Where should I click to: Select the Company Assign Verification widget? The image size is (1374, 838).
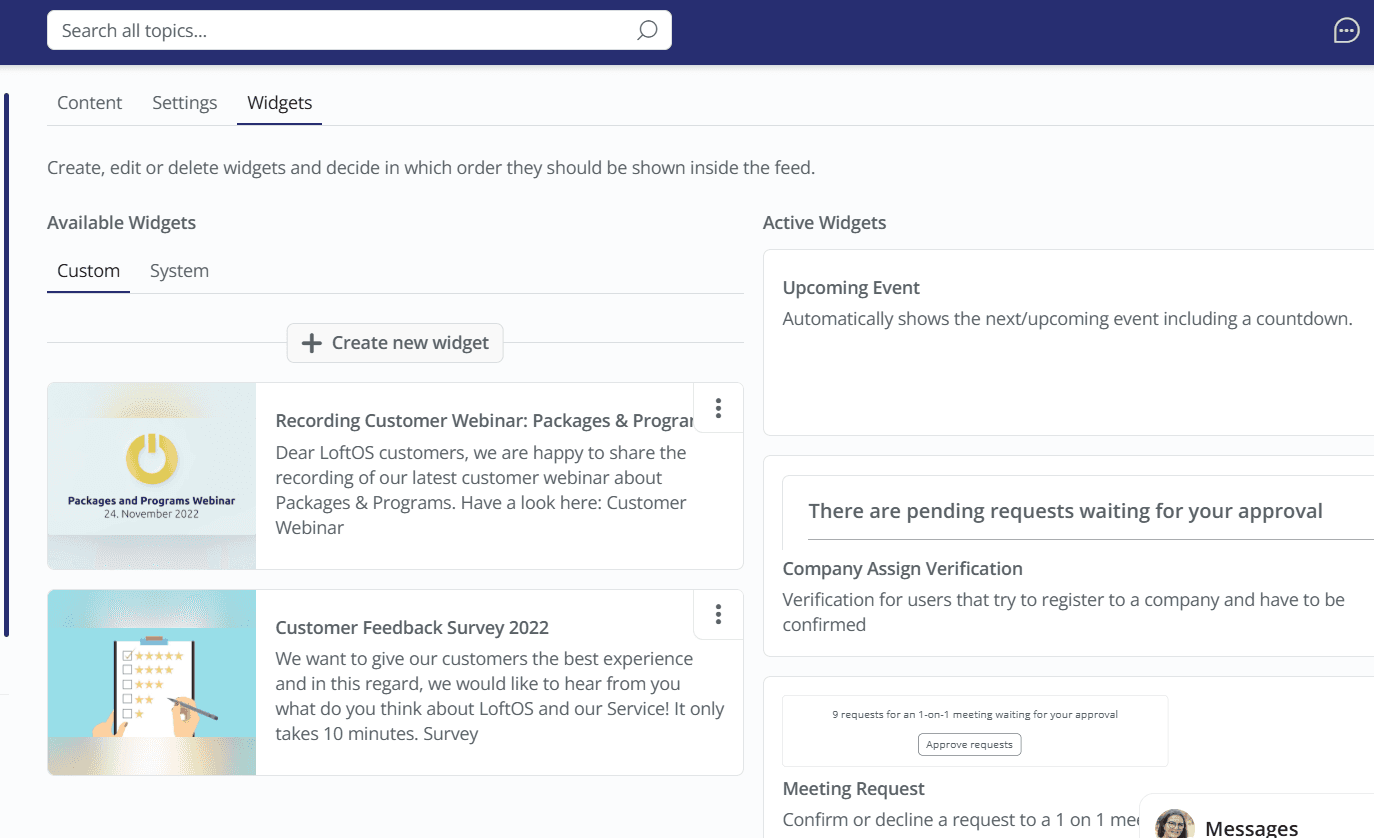pos(902,569)
